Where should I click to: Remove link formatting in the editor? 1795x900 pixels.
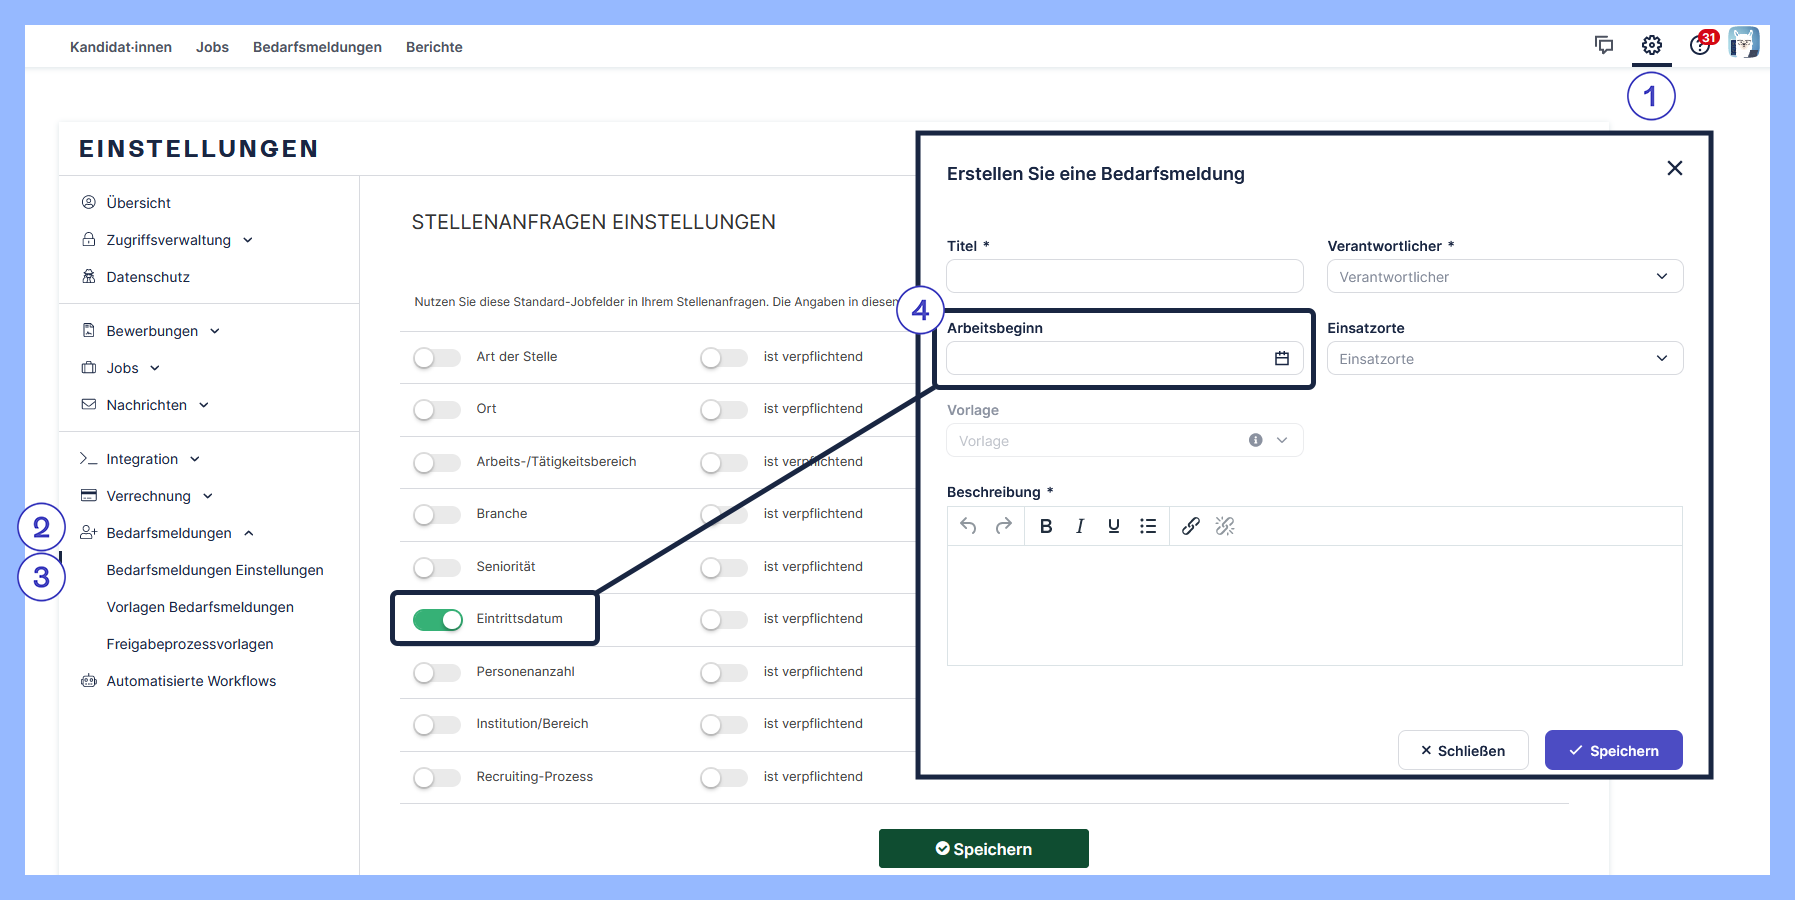click(1225, 525)
